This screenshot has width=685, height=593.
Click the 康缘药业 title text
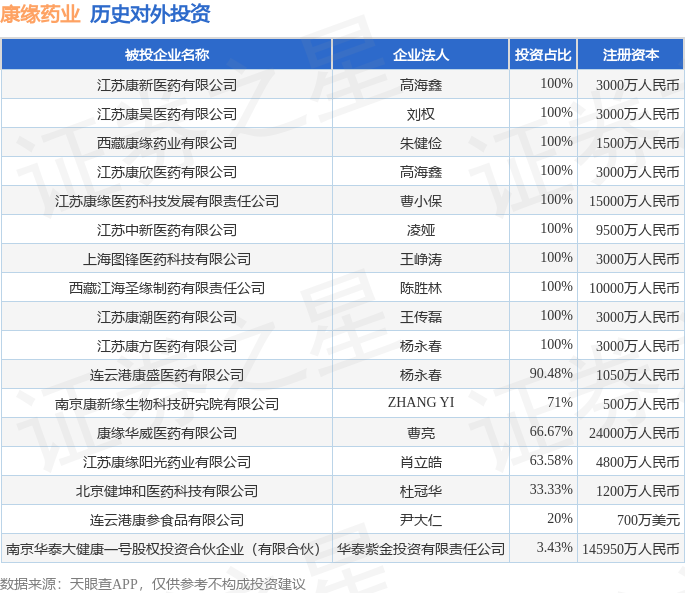(40, 14)
